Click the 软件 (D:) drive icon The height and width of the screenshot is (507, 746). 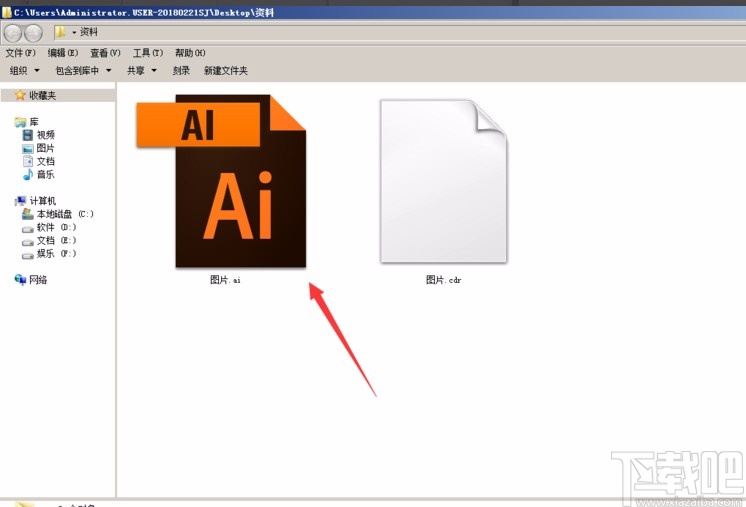(x=28, y=229)
